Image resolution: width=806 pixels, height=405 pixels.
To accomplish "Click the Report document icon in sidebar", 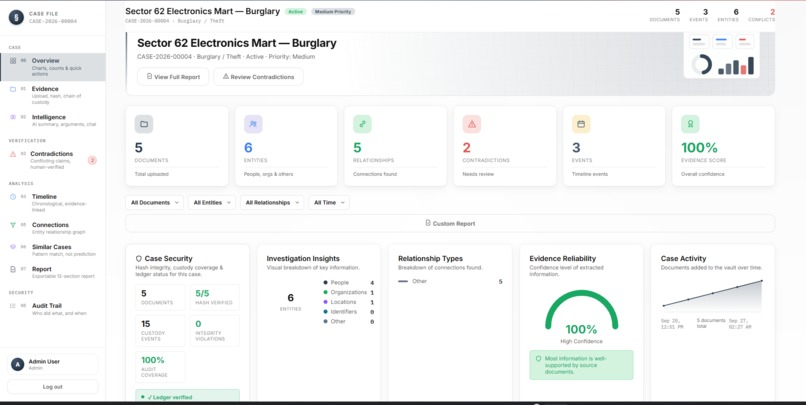I will (13, 269).
